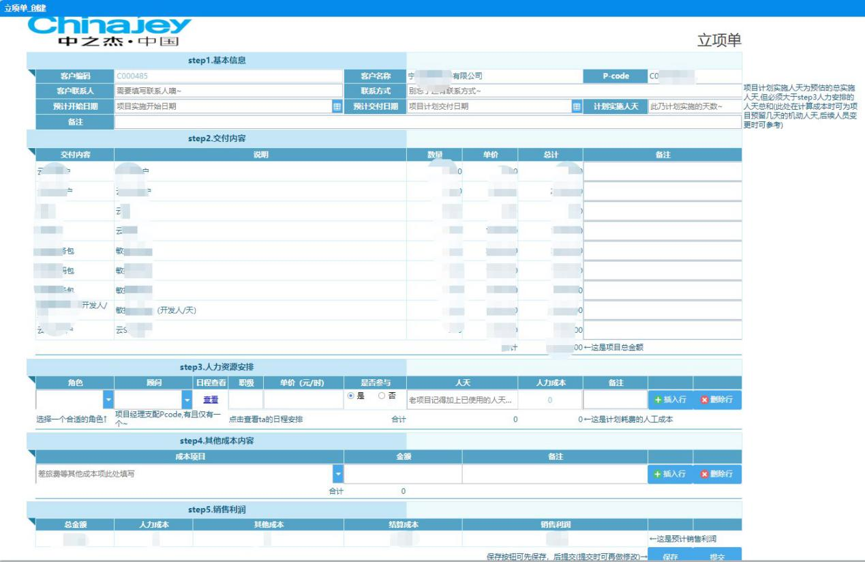Click the 备注 field in step1
The image size is (865, 562).
coord(428,122)
